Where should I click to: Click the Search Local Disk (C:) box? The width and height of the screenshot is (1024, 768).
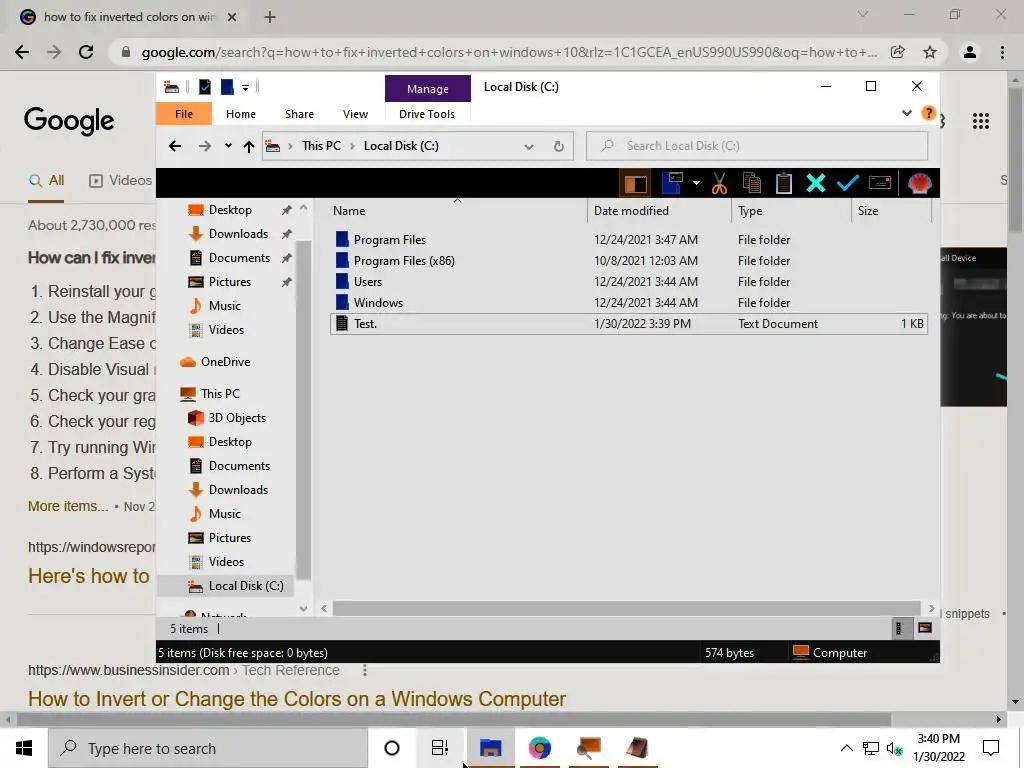point(757,146)
